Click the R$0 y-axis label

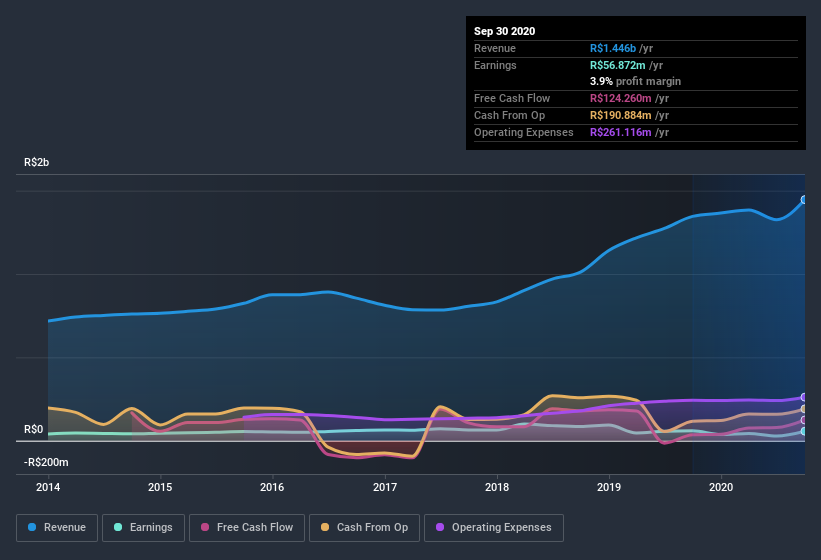[34, 429]
